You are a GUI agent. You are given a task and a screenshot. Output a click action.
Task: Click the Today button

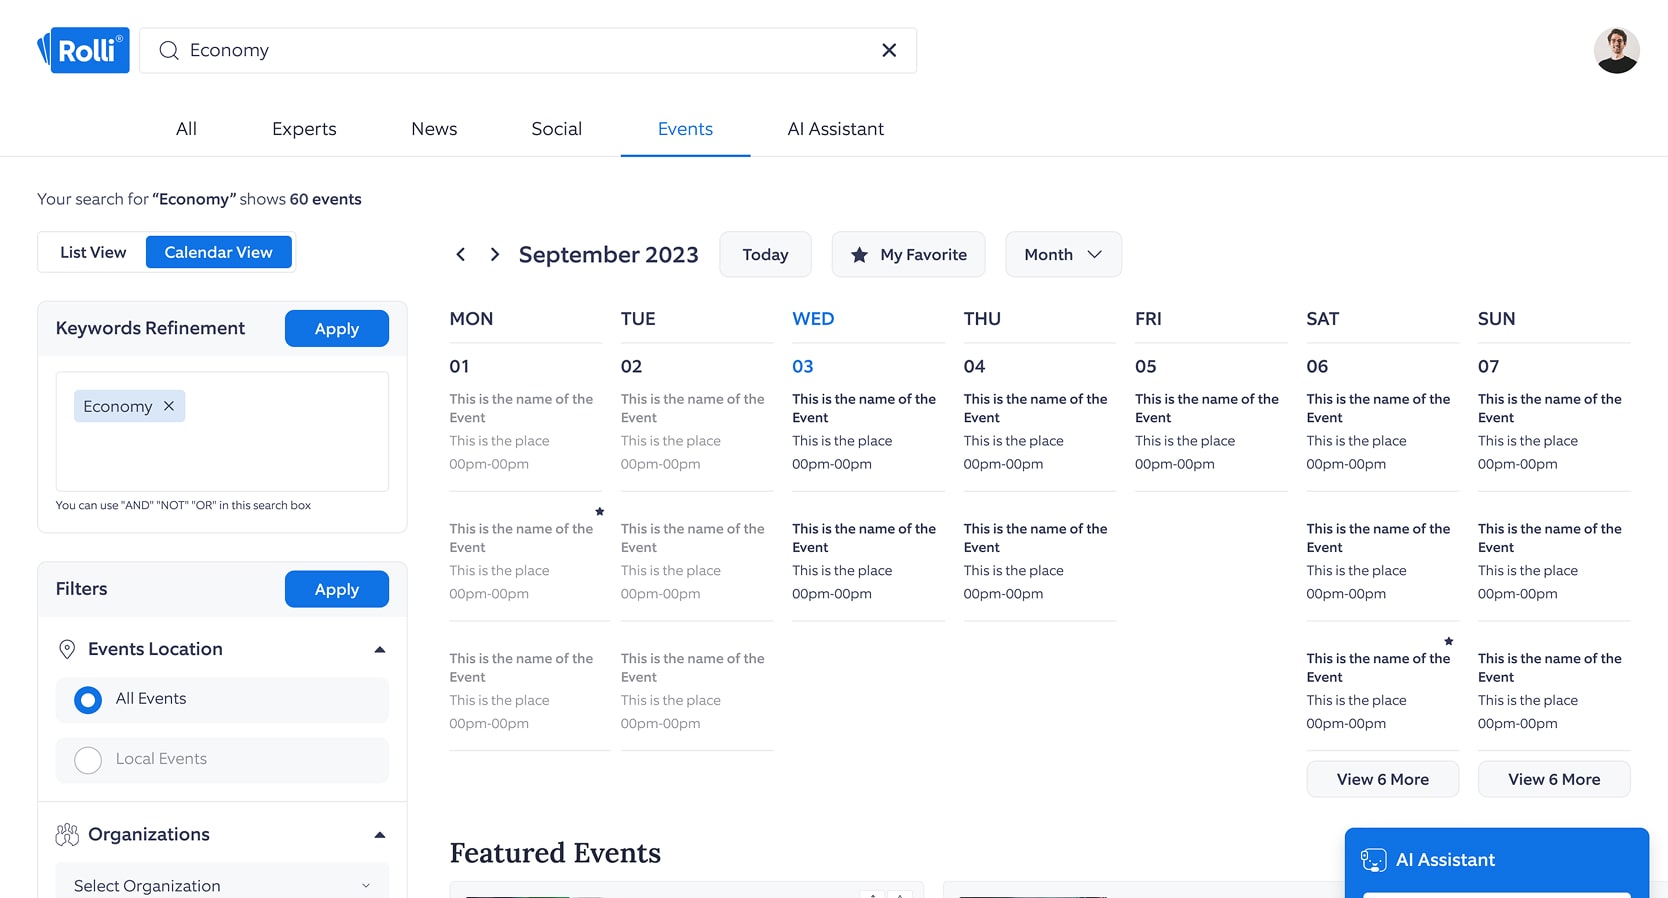[765, 255]
